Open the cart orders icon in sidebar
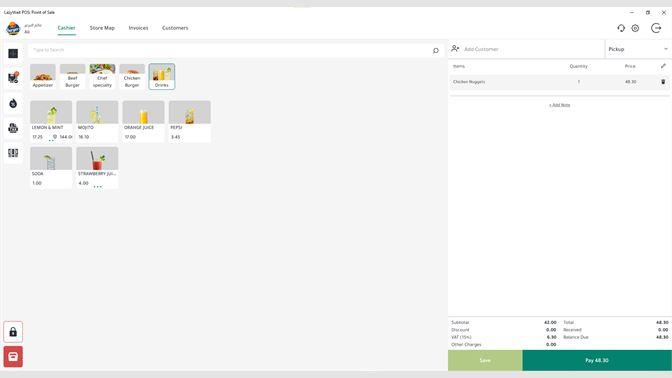Viewport: 672px width, 378px height. tap(13, 78)
